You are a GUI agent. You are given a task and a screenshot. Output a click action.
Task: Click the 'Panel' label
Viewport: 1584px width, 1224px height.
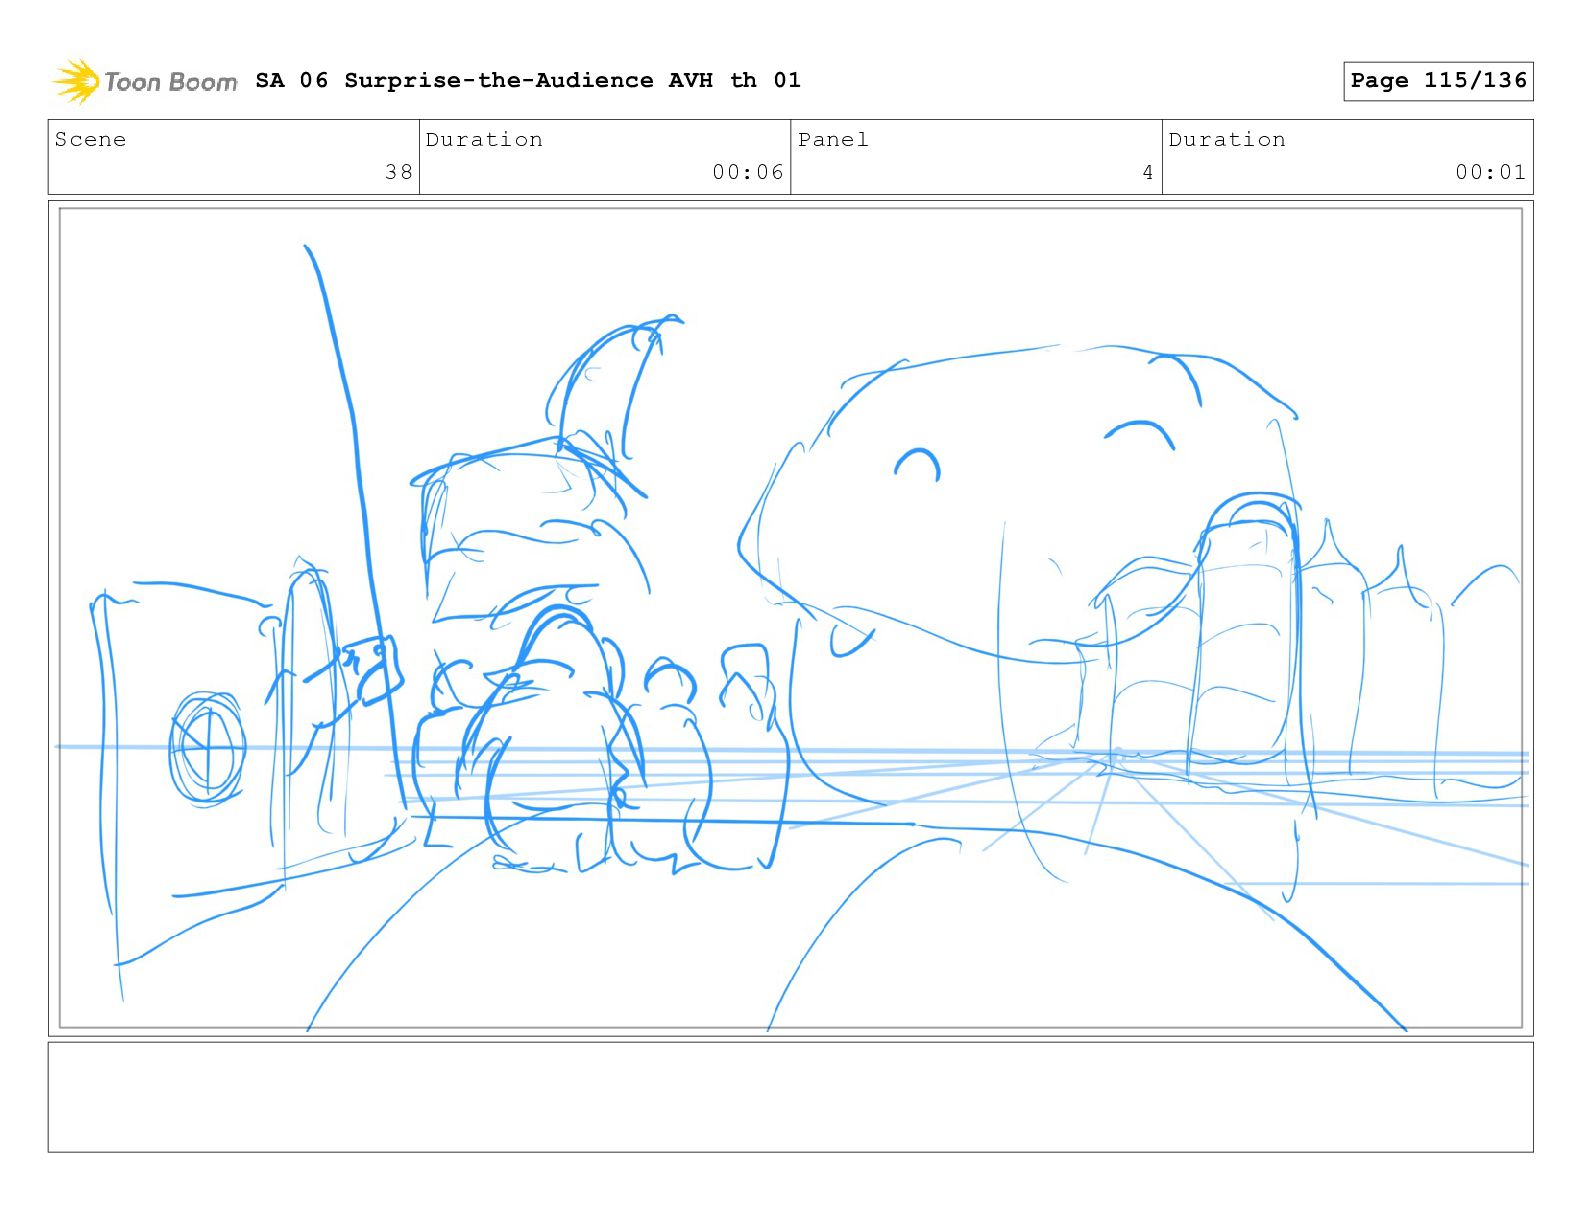[x=833, y=139]
